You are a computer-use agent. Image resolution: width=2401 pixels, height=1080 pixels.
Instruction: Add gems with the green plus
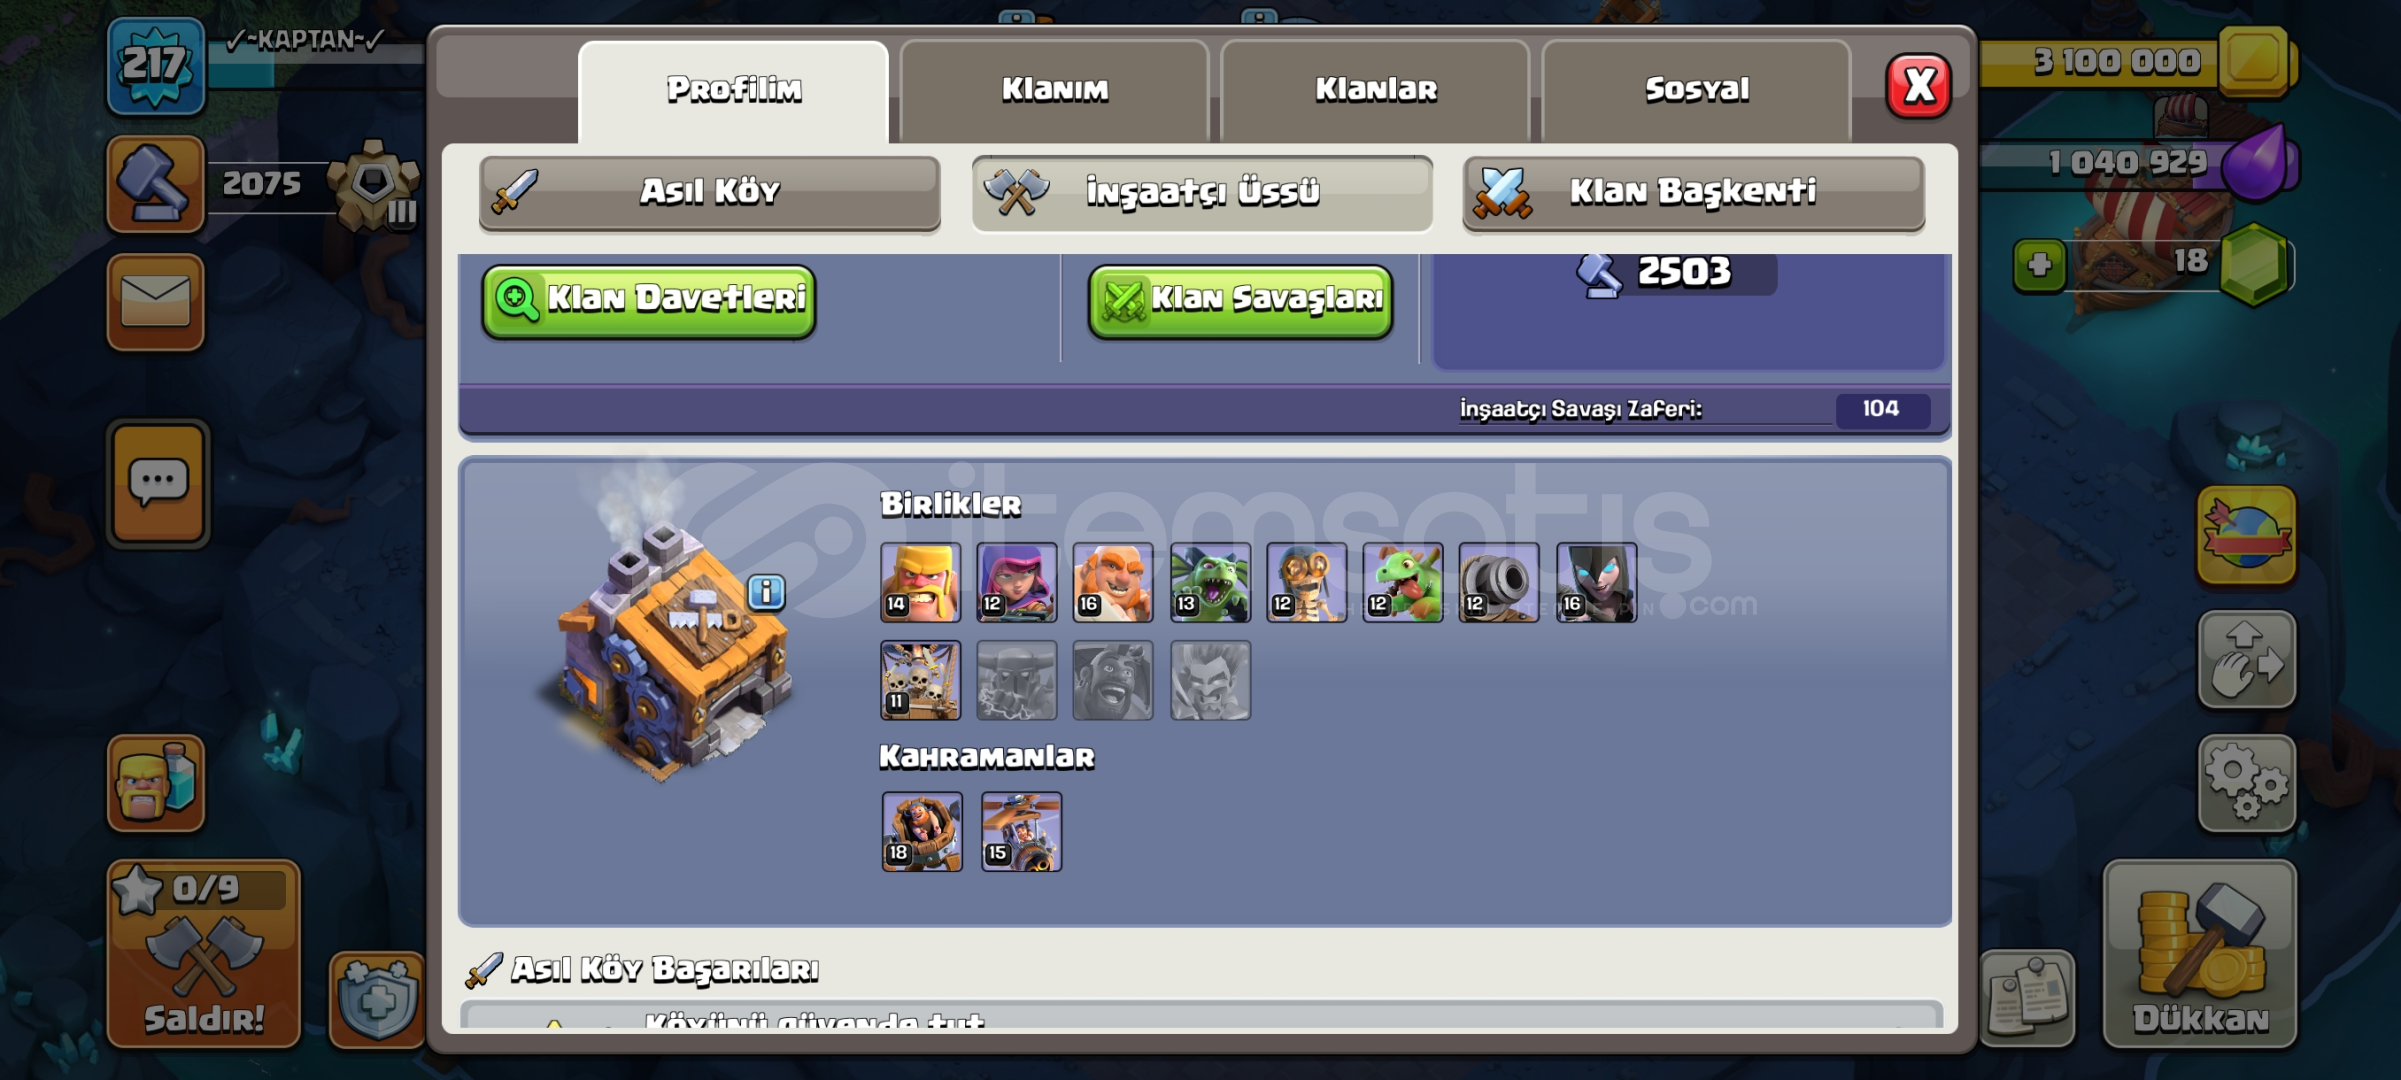(x=2039, y=265)
